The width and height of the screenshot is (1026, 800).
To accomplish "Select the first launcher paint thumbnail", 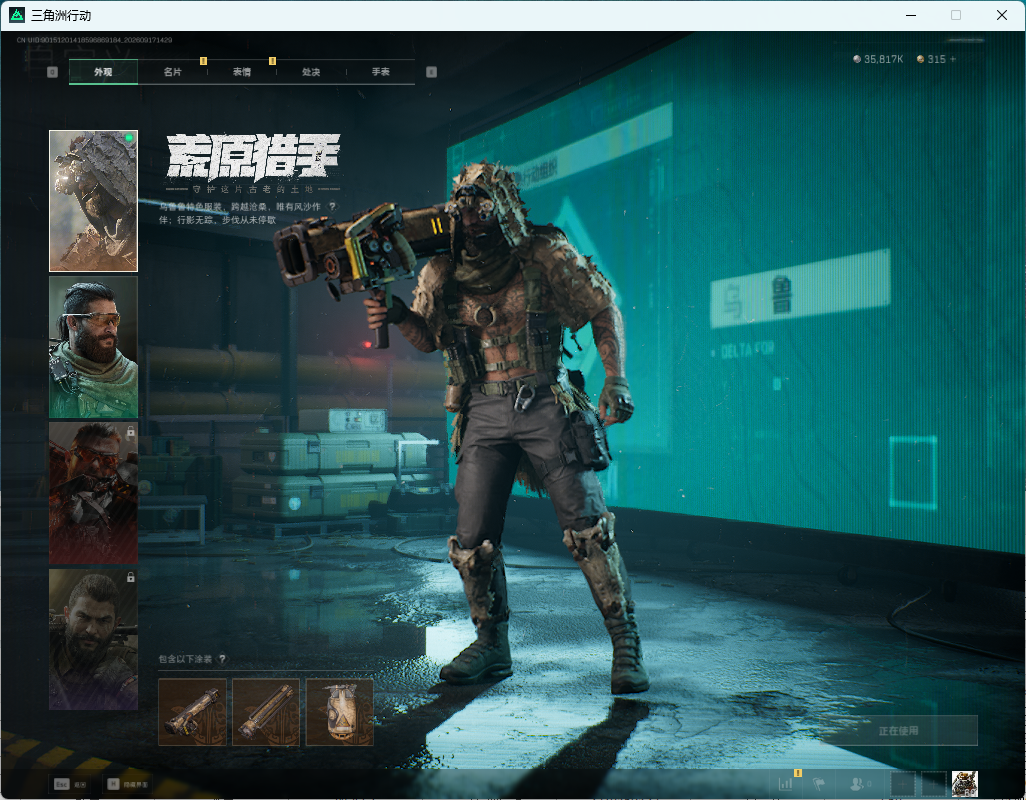I will point(192,712).
